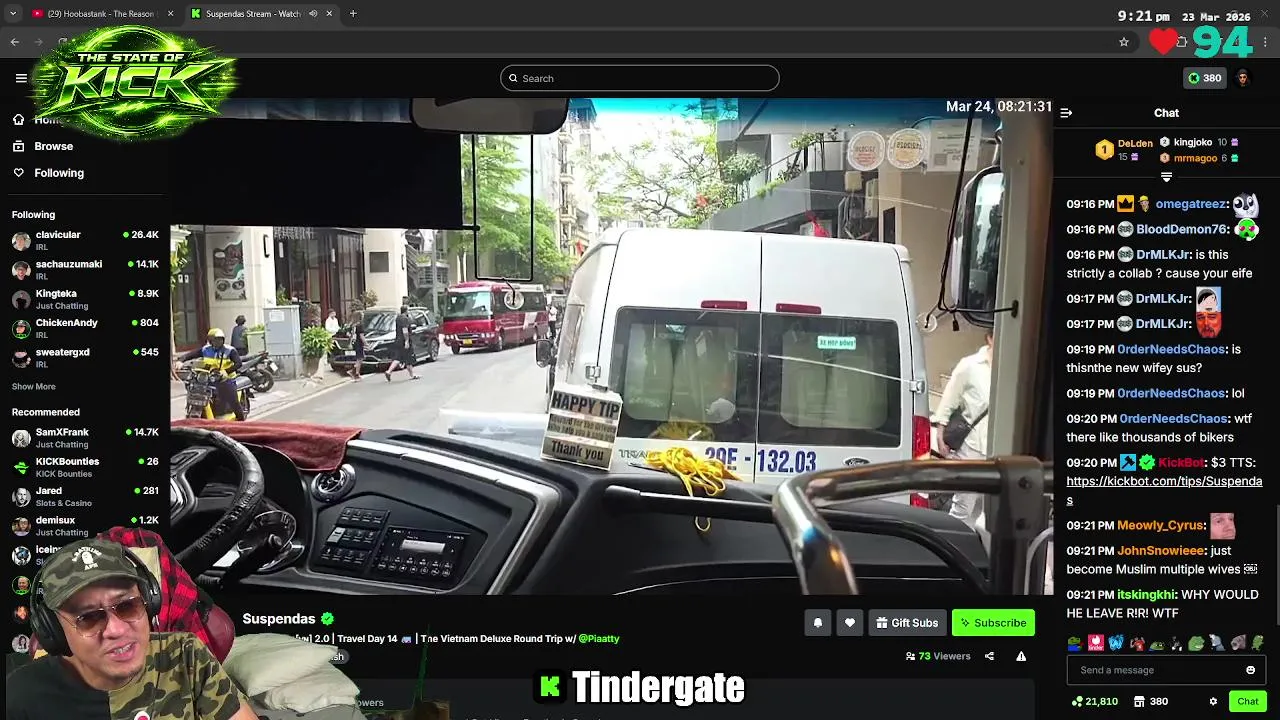Click JohnSnowieee username in chat
Screen dimensions: 1280x720
click(1161, 551)
